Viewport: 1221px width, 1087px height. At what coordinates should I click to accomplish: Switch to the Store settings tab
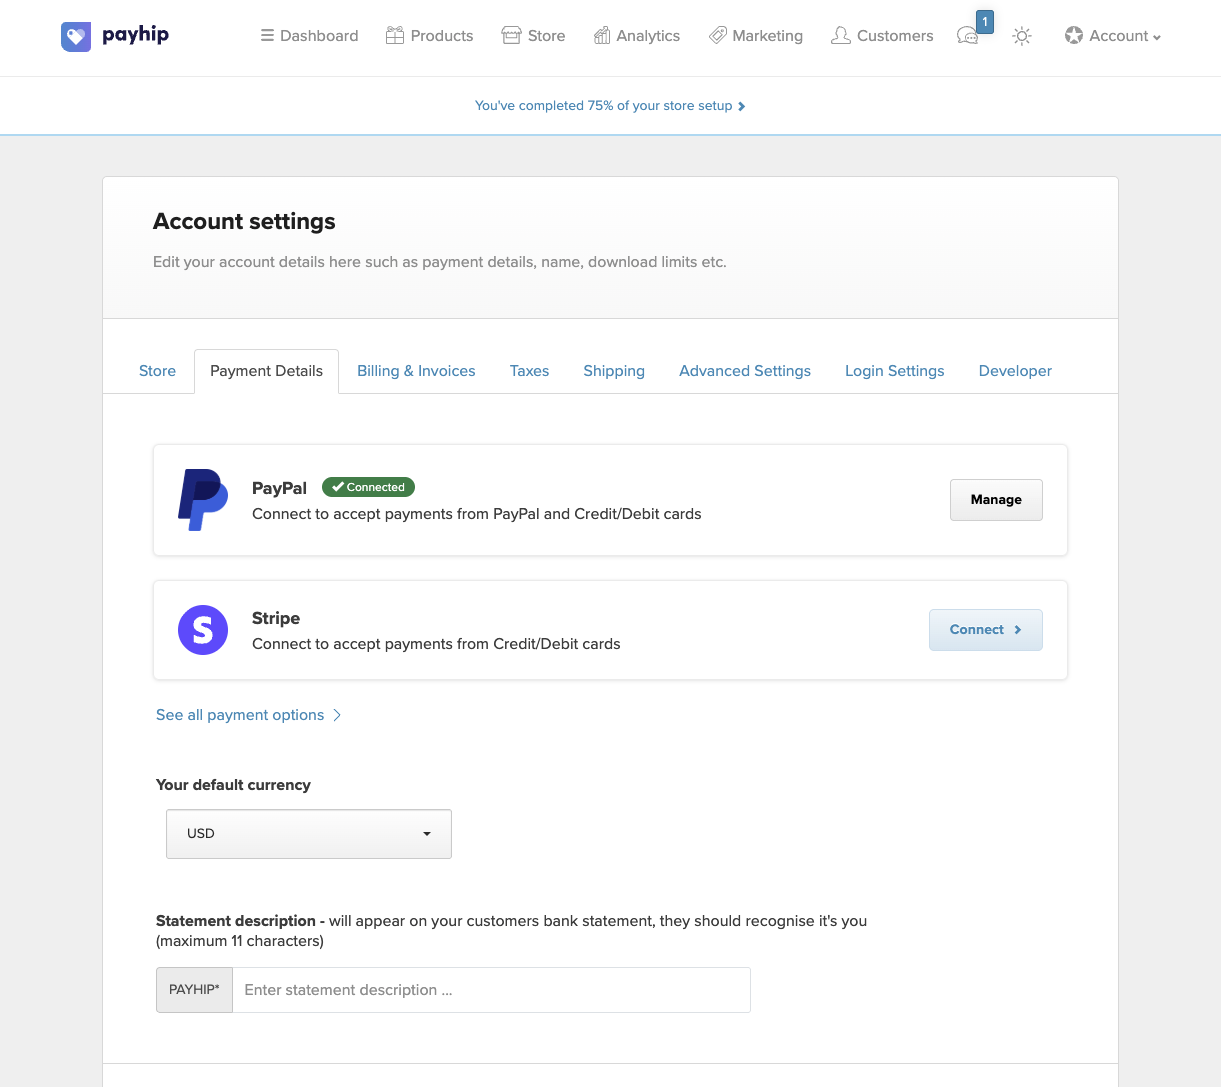pos(157,371)
